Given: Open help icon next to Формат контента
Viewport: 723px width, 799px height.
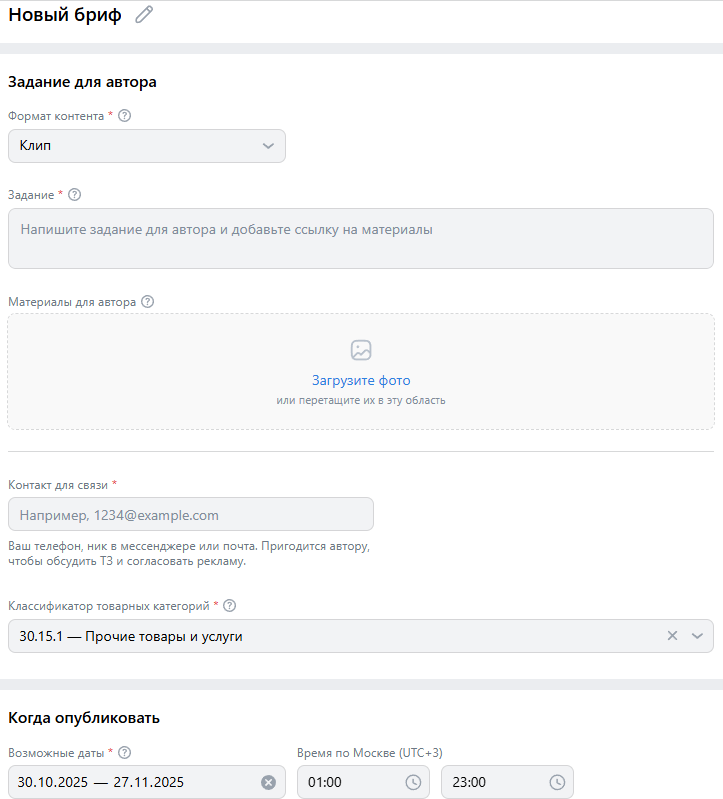Looking at the screenshot, I should pyautogui.click(x=124, y=116).
